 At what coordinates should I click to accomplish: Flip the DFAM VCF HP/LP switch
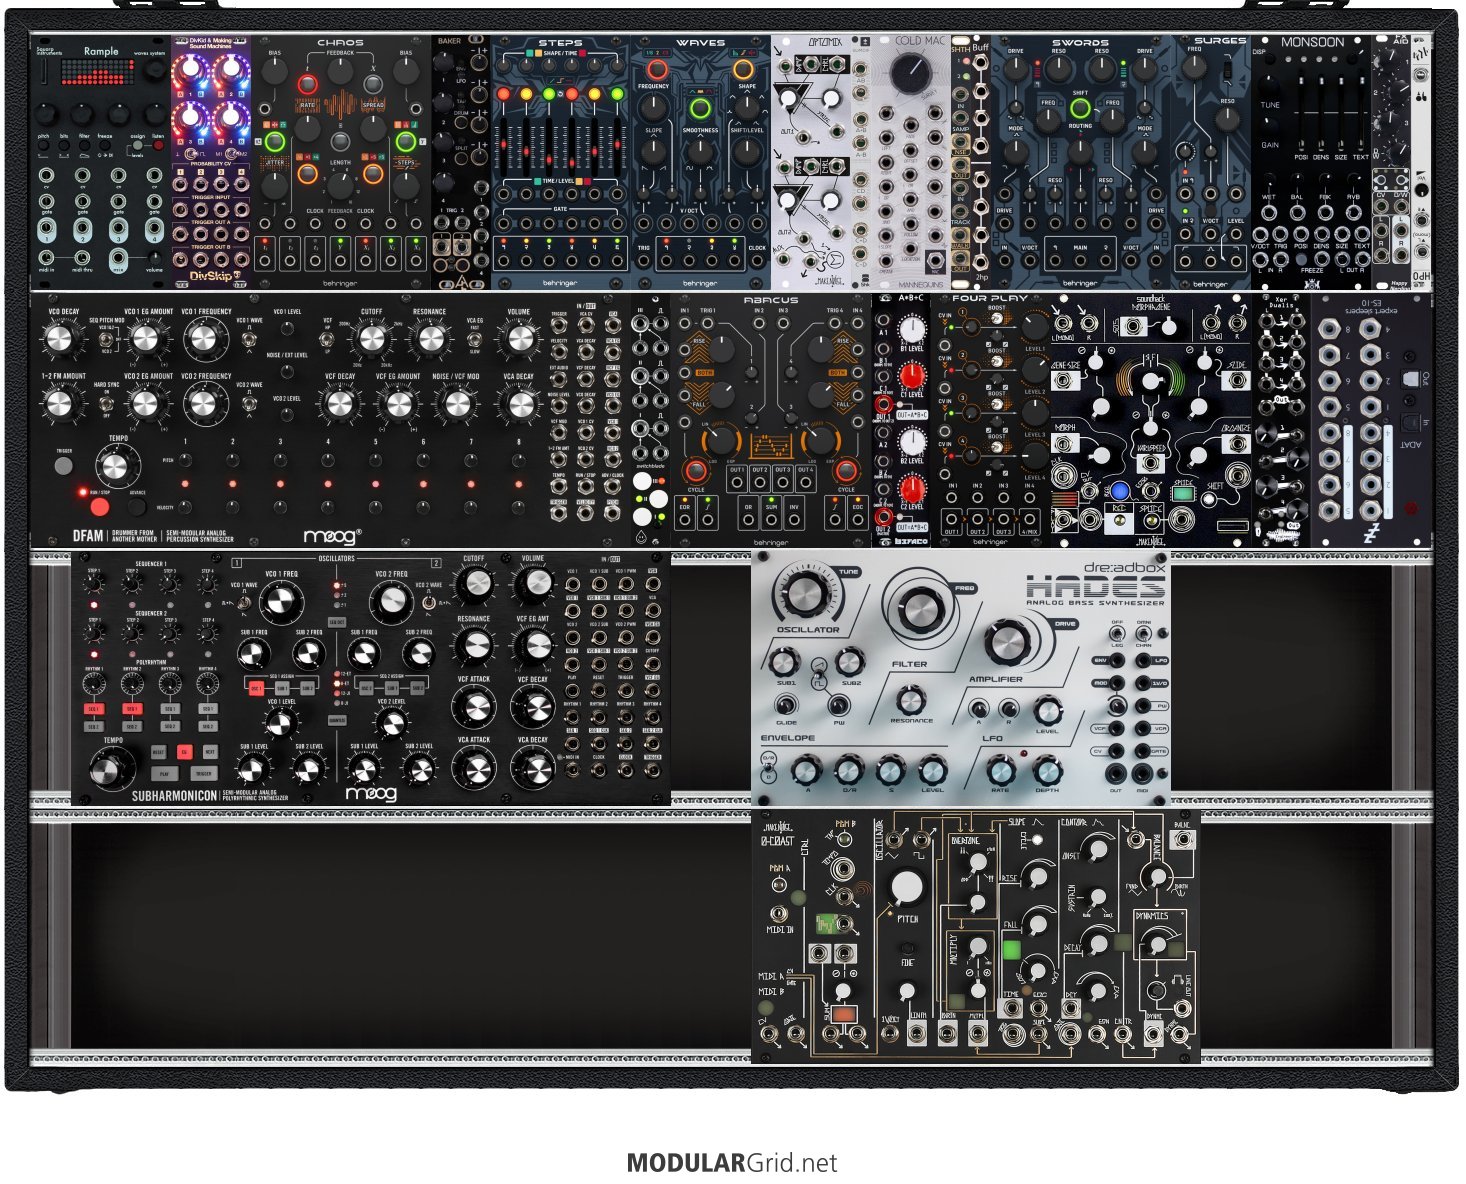326,340
